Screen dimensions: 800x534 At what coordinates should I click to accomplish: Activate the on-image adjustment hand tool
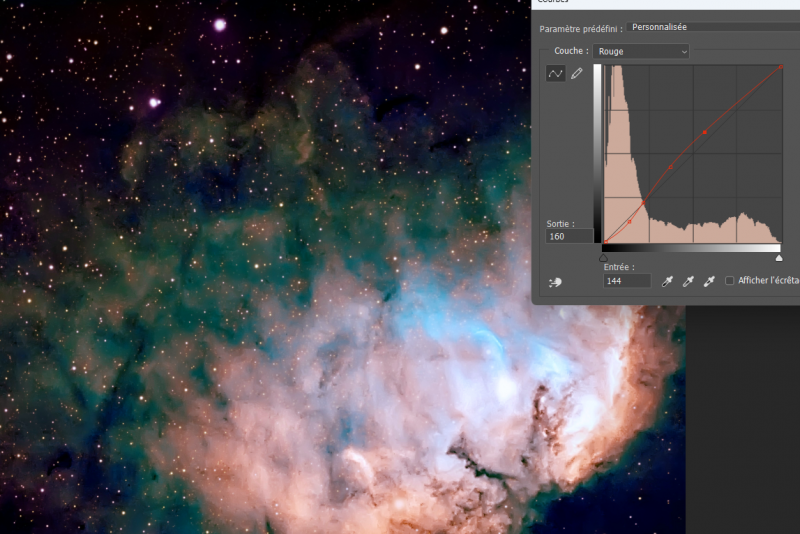coord(556,282)
